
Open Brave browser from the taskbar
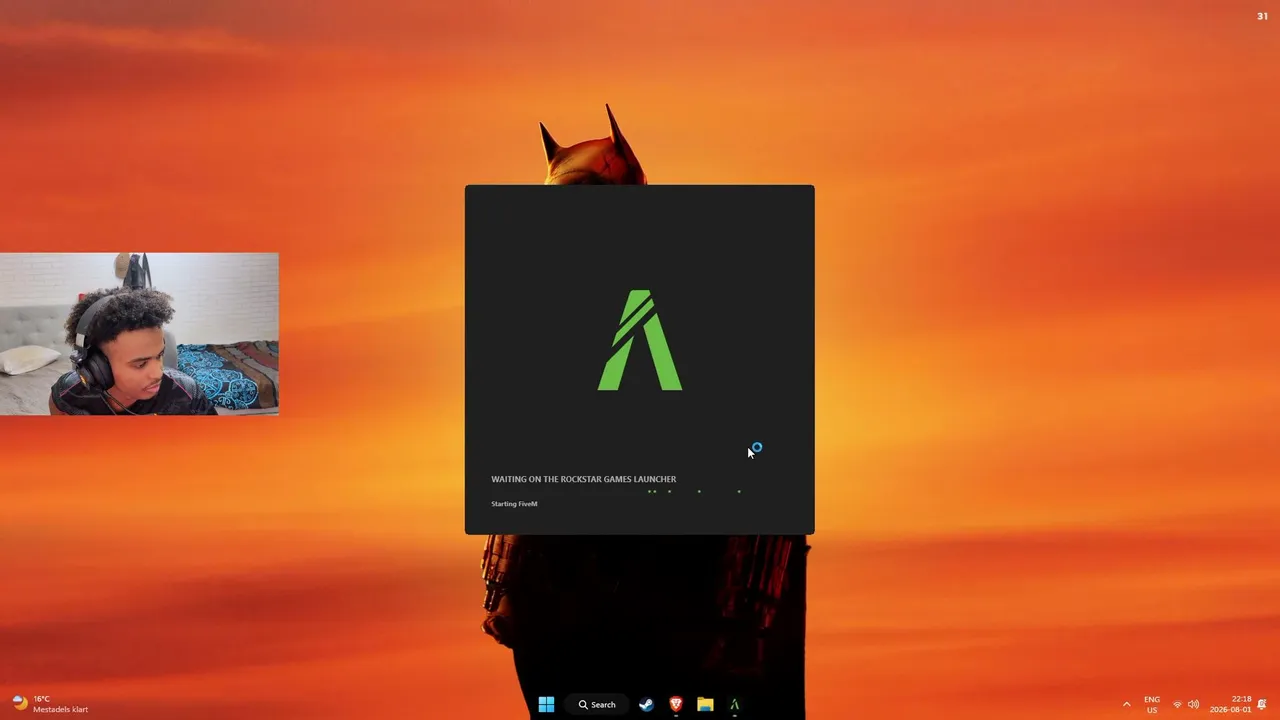(x=676, y=705)
